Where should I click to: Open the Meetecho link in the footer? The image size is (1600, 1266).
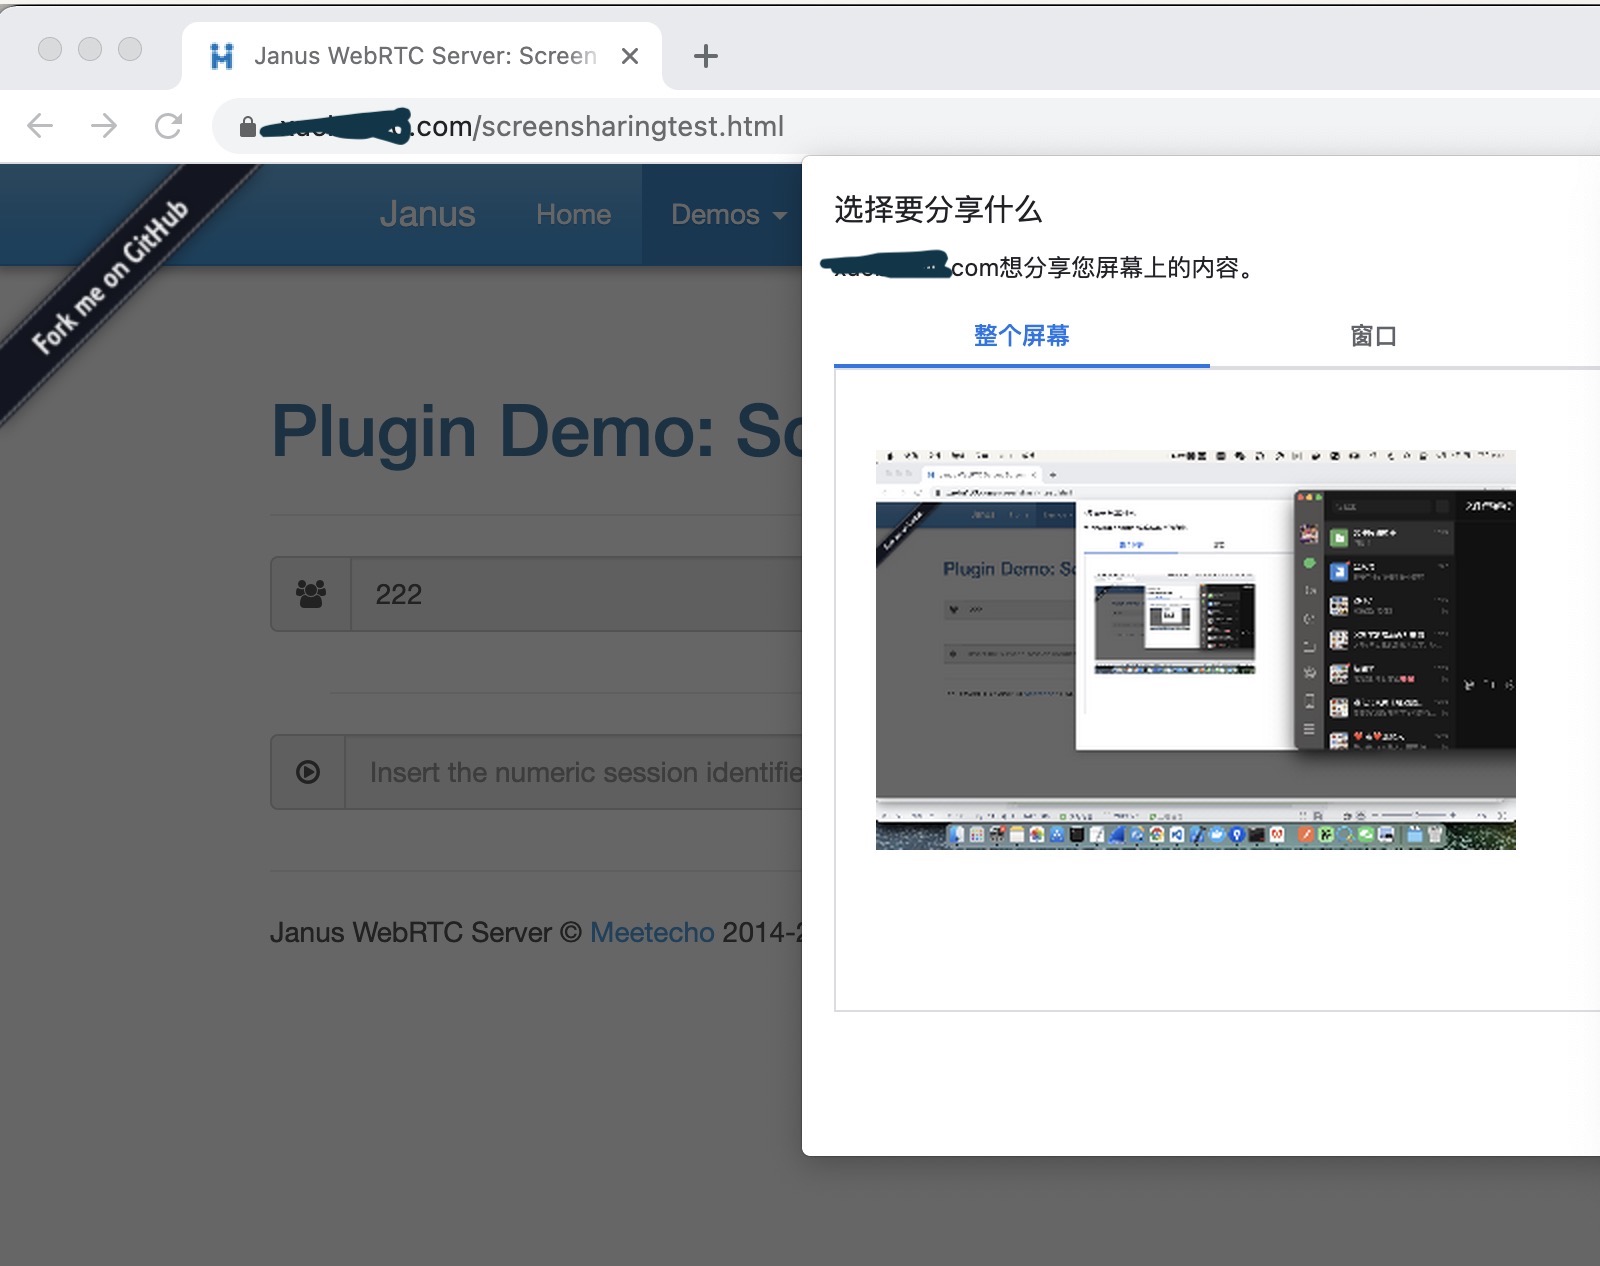pos(652,932)
